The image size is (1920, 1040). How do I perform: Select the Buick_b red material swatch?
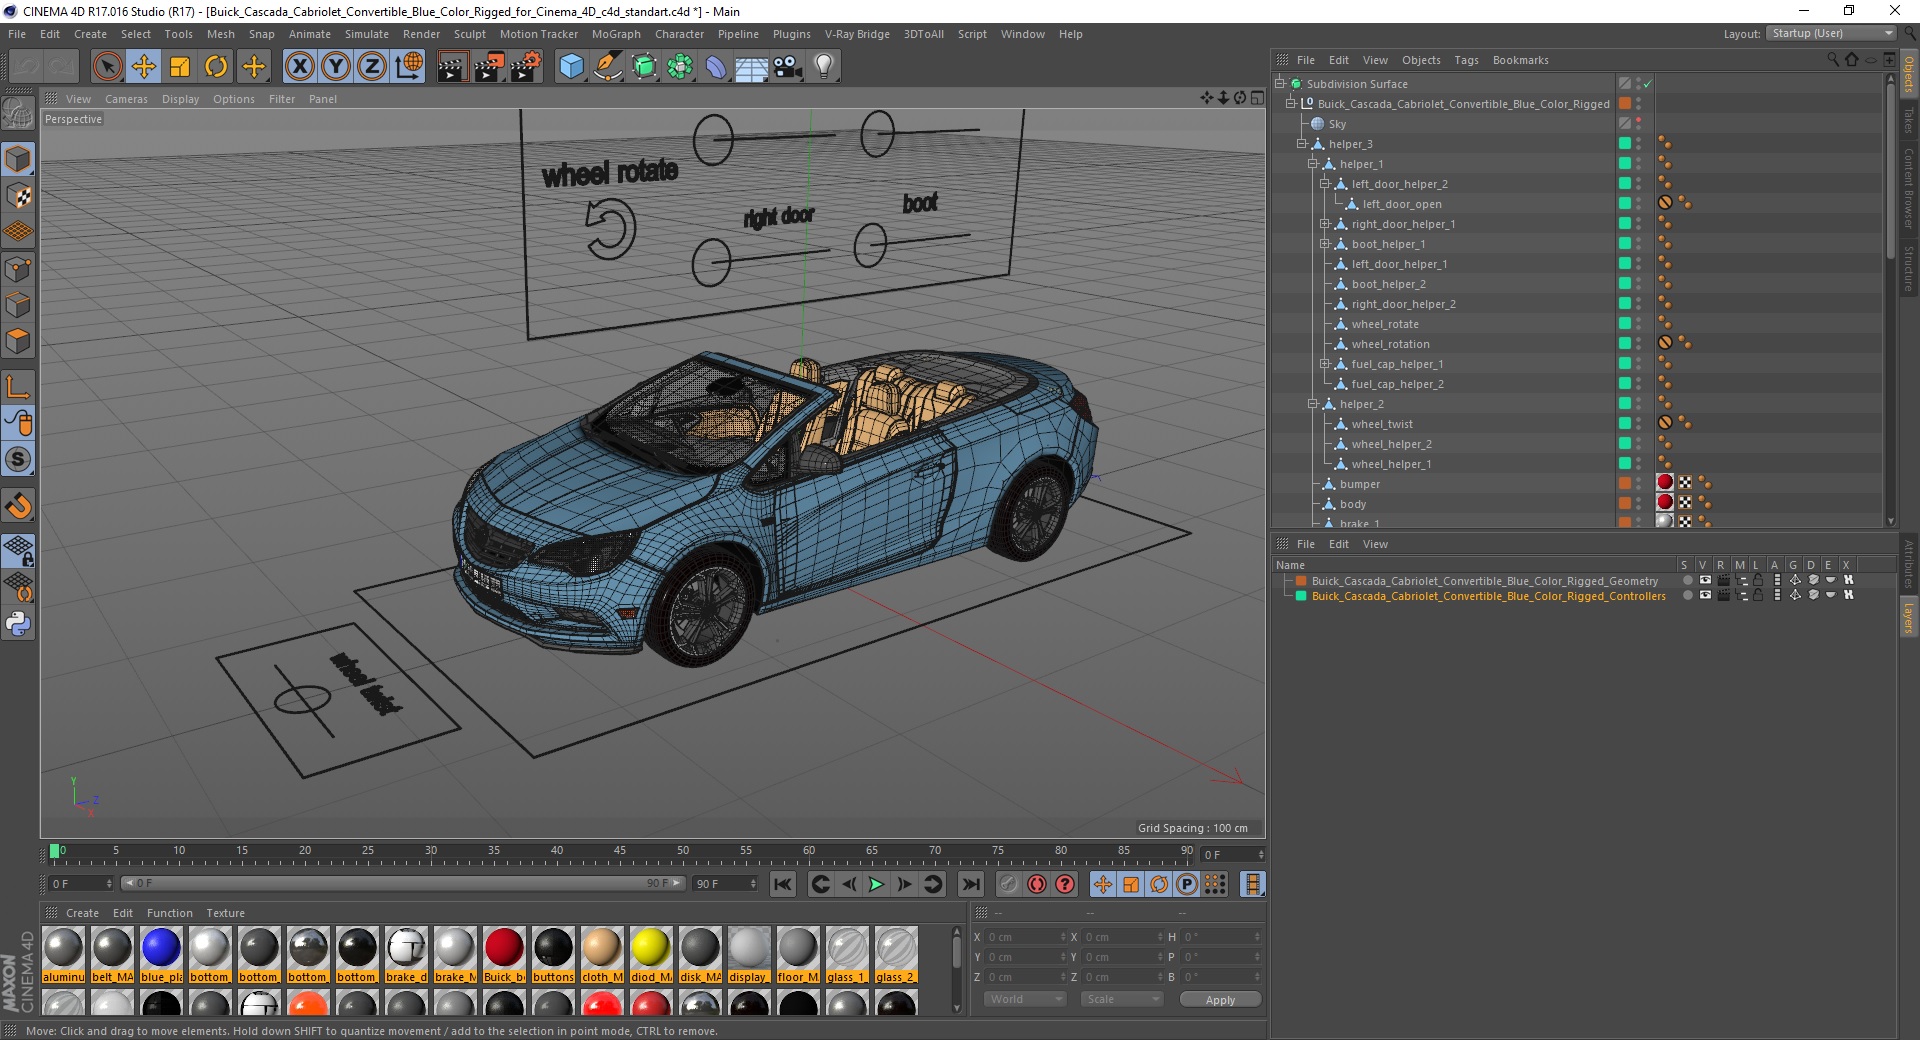point(504,954)
